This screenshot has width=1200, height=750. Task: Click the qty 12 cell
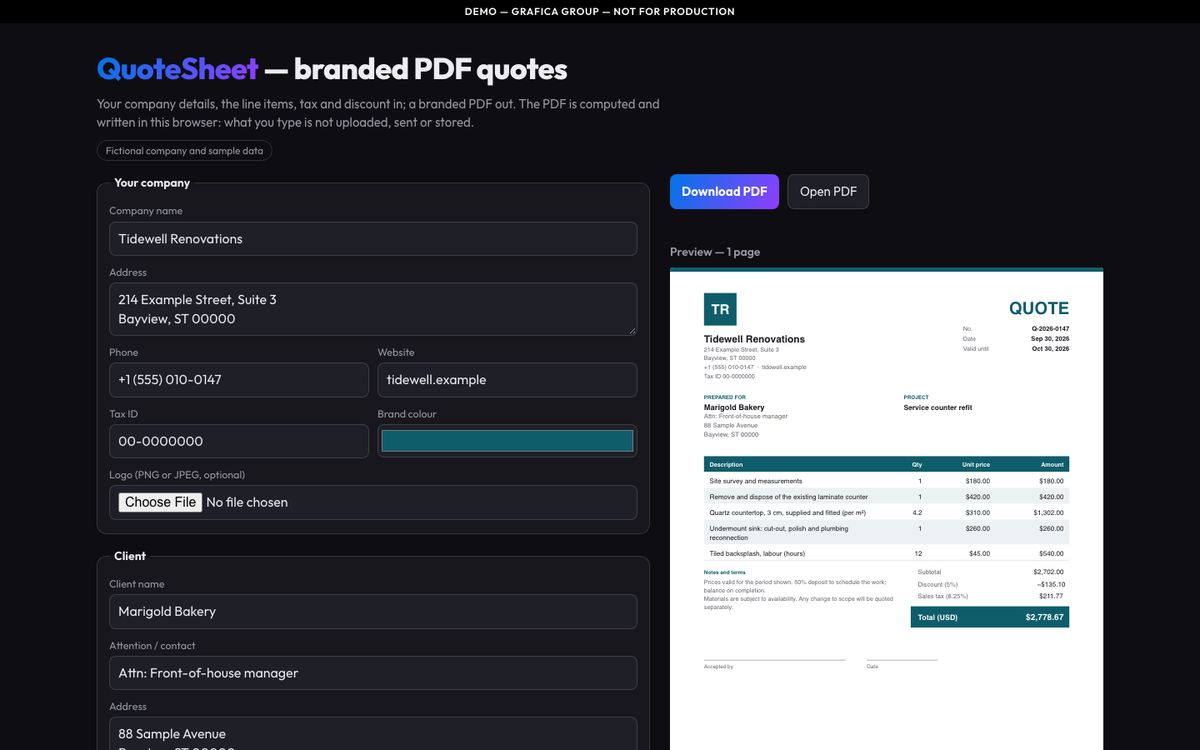918,554
